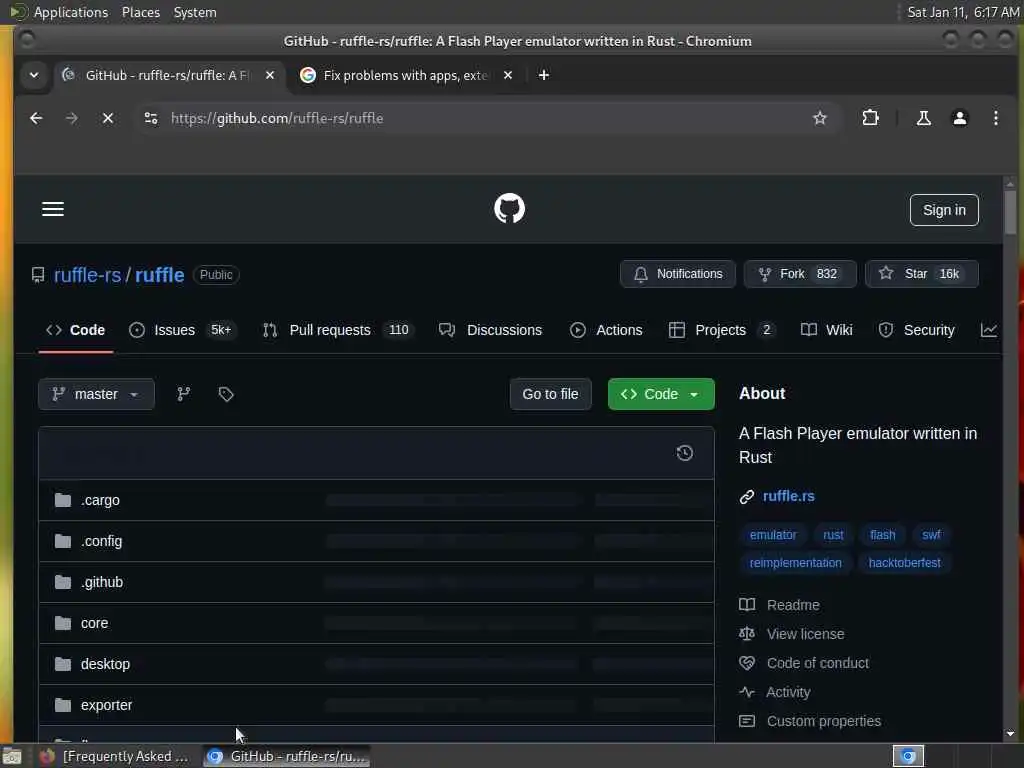Open the core folder

(94, 624)
